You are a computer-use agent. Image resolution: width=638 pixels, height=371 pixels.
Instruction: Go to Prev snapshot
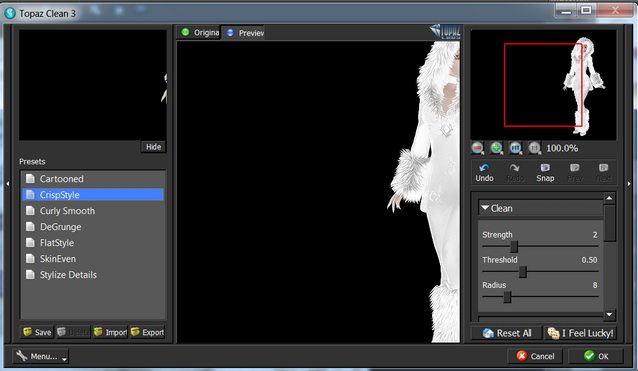click(x=575, y=172)
